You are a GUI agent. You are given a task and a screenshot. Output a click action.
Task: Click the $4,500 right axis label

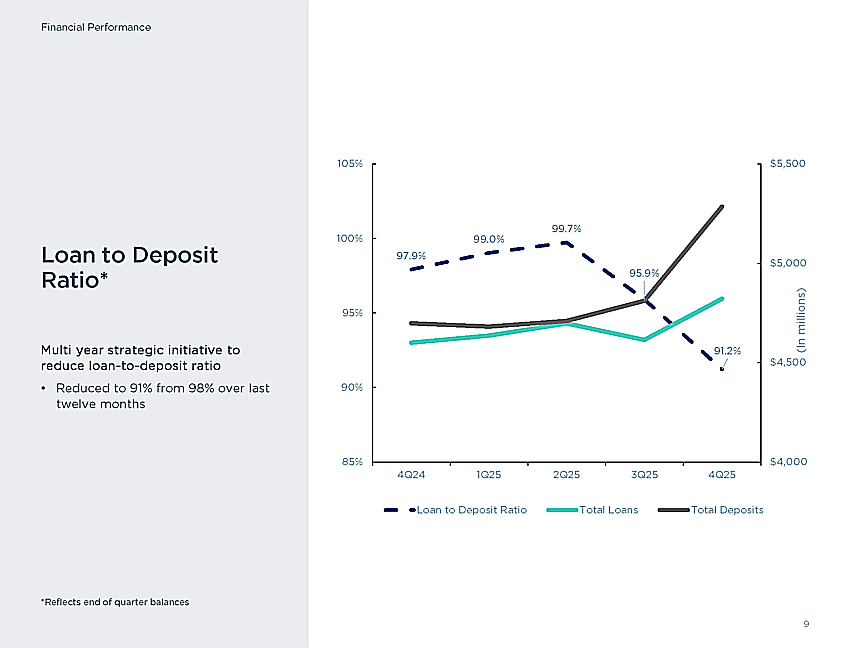(x=788, y=362)
